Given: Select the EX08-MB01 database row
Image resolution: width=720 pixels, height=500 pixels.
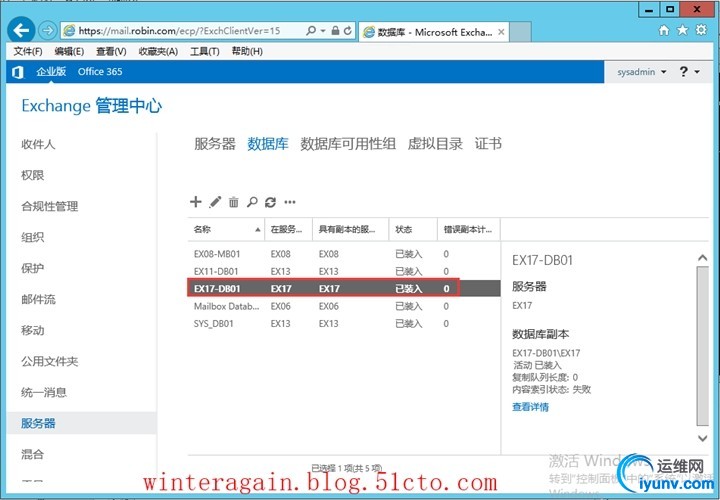Looking at the screenshot, I should click(x=344, y=254).
